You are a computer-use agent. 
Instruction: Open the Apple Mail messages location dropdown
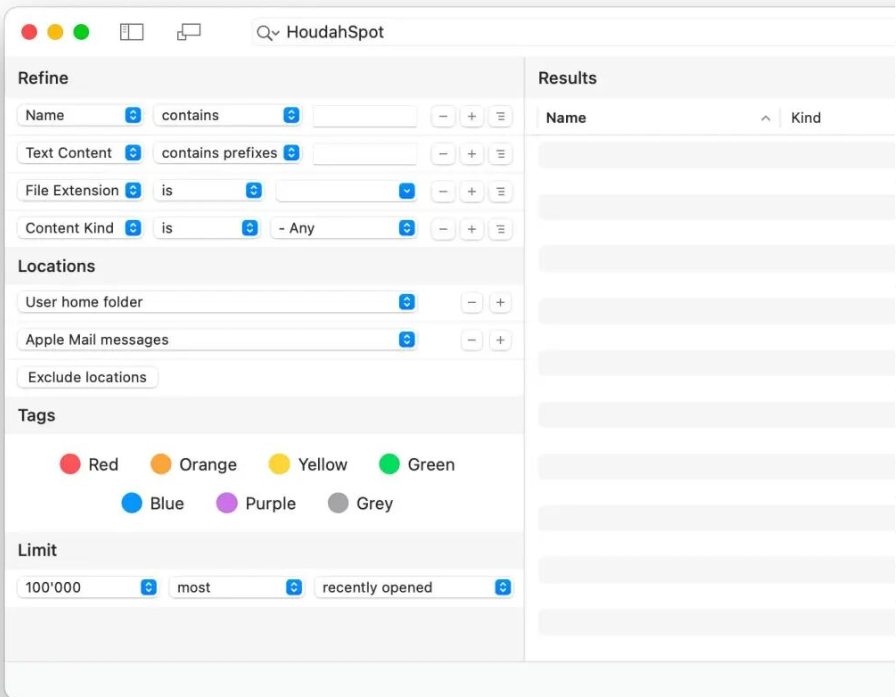point(217,340)
